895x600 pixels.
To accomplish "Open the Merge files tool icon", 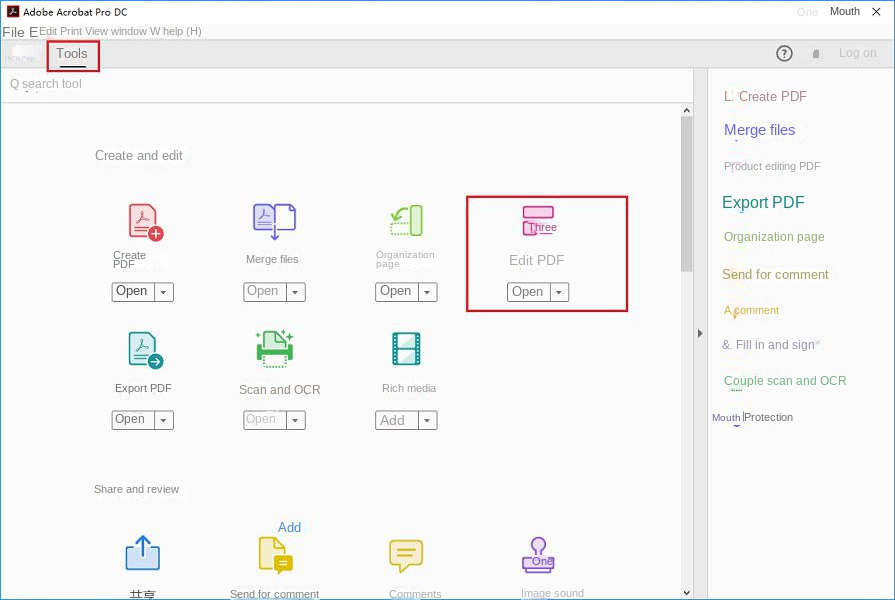I will [272, 219].
